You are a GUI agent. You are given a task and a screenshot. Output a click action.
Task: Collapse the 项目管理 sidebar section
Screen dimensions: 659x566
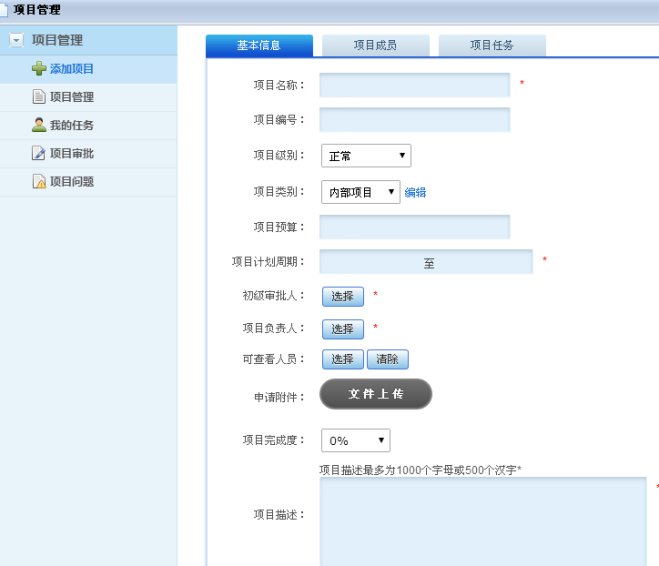click(15, 41)
